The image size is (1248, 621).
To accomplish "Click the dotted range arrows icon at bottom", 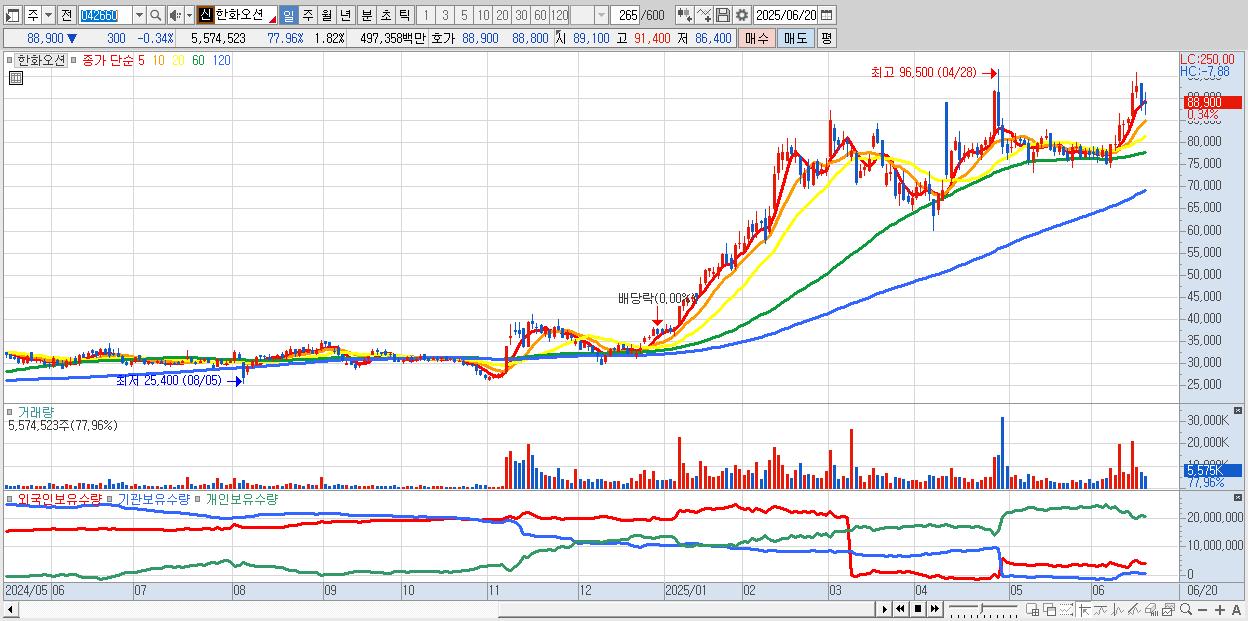I will 1066,609.
